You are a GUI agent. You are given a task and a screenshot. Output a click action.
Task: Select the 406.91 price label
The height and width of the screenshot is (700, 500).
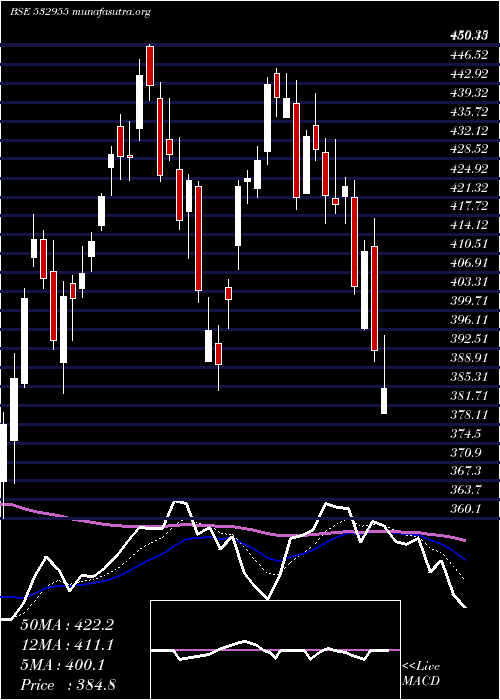(469, 262)
